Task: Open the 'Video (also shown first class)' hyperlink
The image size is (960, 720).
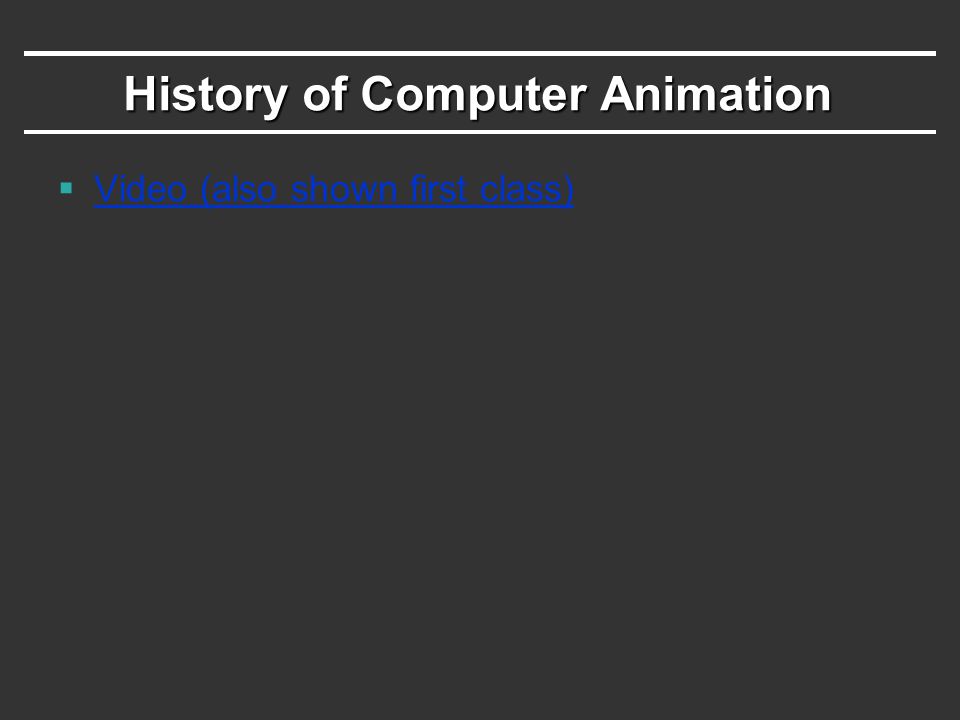Action: pyautogui.click(x=334, y=189)
